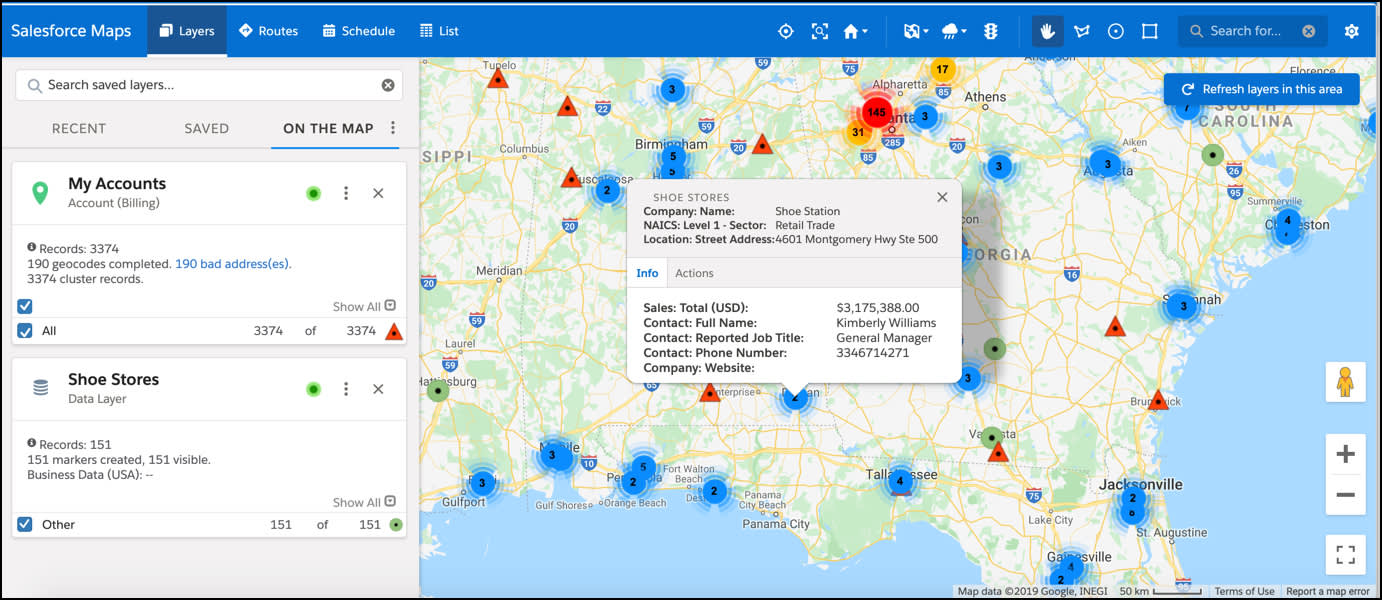
Task: Click Report a map error link
Action: [1328, 591]
